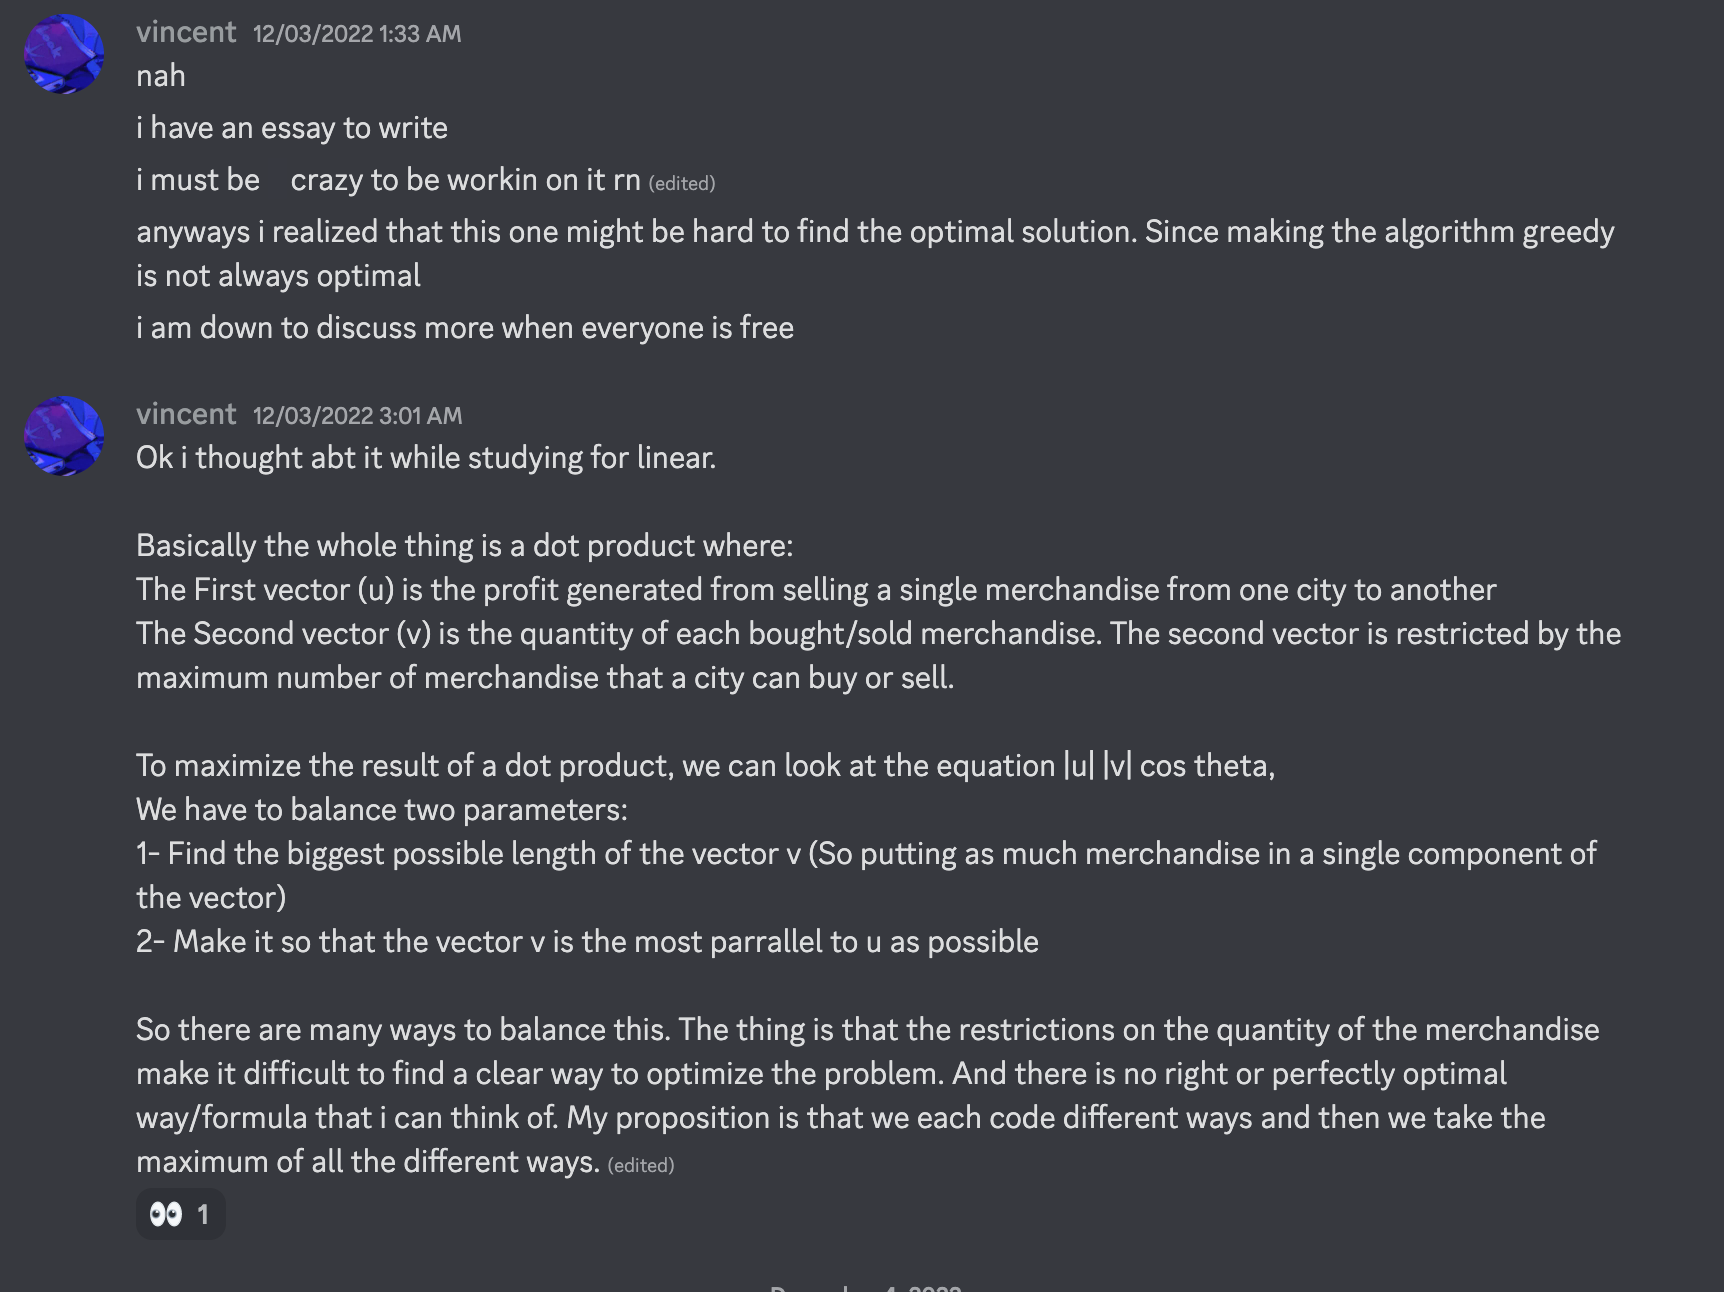Click the reaction count '1' next to eyes
1724x1292 pixels.
[203, 1214]
